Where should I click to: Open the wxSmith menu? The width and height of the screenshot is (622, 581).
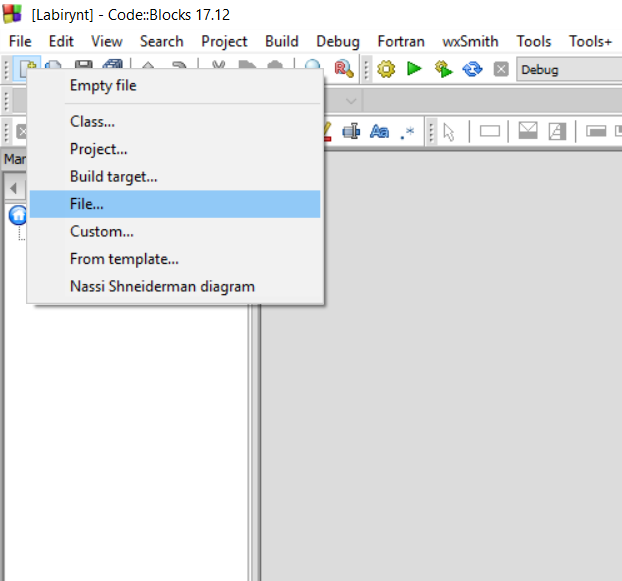click(470, 41)
